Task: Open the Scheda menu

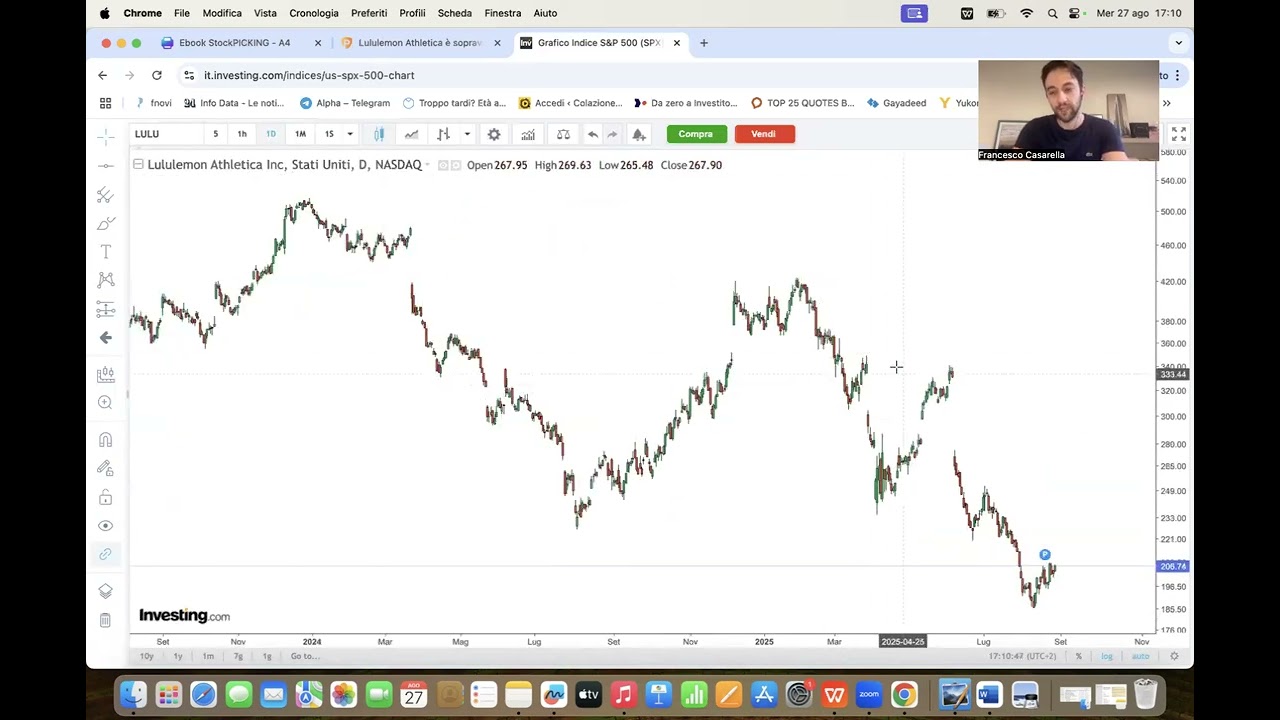Action: 455,13
